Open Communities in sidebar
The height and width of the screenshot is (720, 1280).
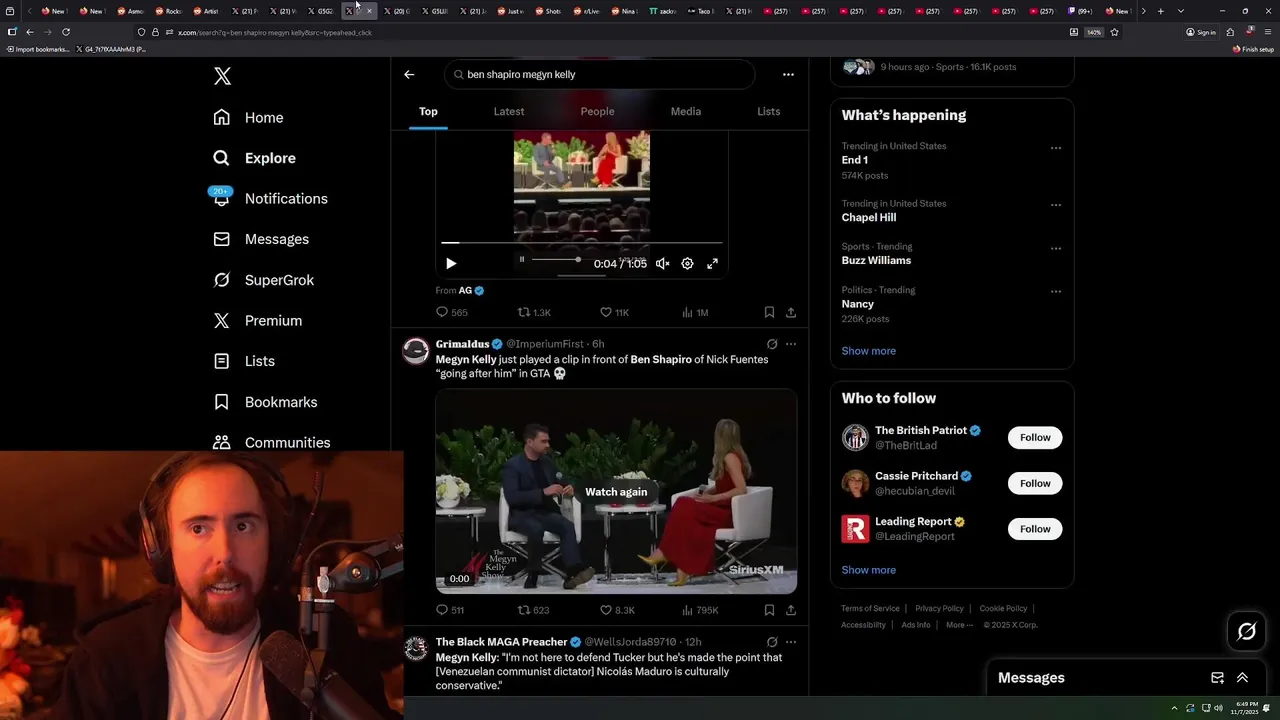[271, 442]
